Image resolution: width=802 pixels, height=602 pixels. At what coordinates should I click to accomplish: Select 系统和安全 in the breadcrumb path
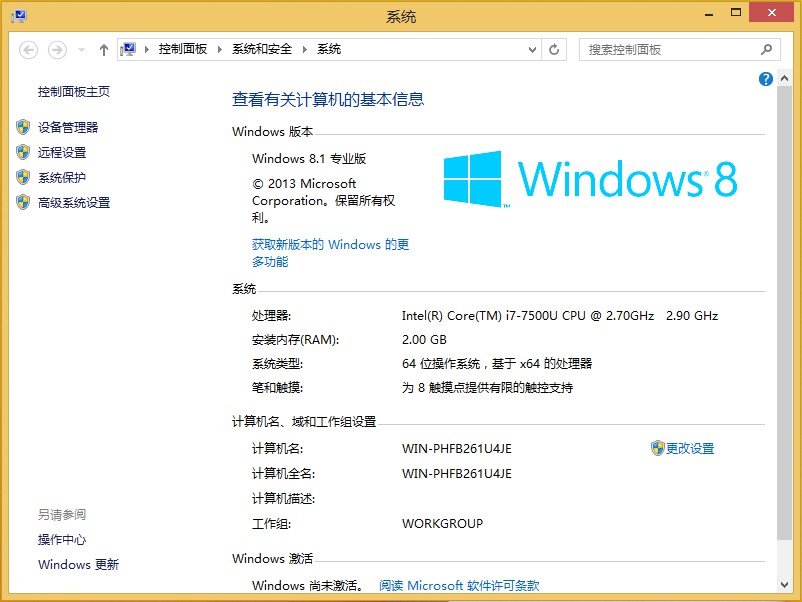[x=262, y=49]
